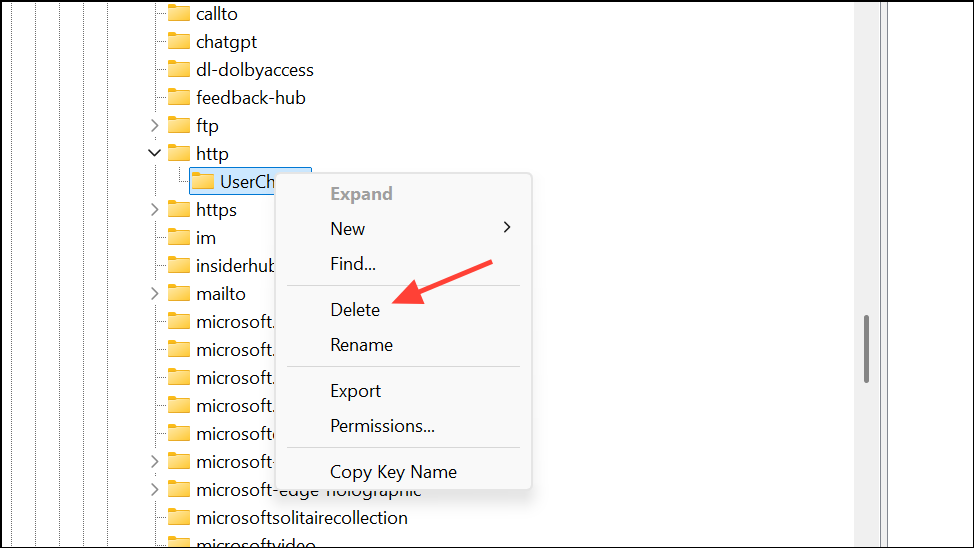Choose Rename in the context menu
Screen dimensions: 974x548
(361, 345)
